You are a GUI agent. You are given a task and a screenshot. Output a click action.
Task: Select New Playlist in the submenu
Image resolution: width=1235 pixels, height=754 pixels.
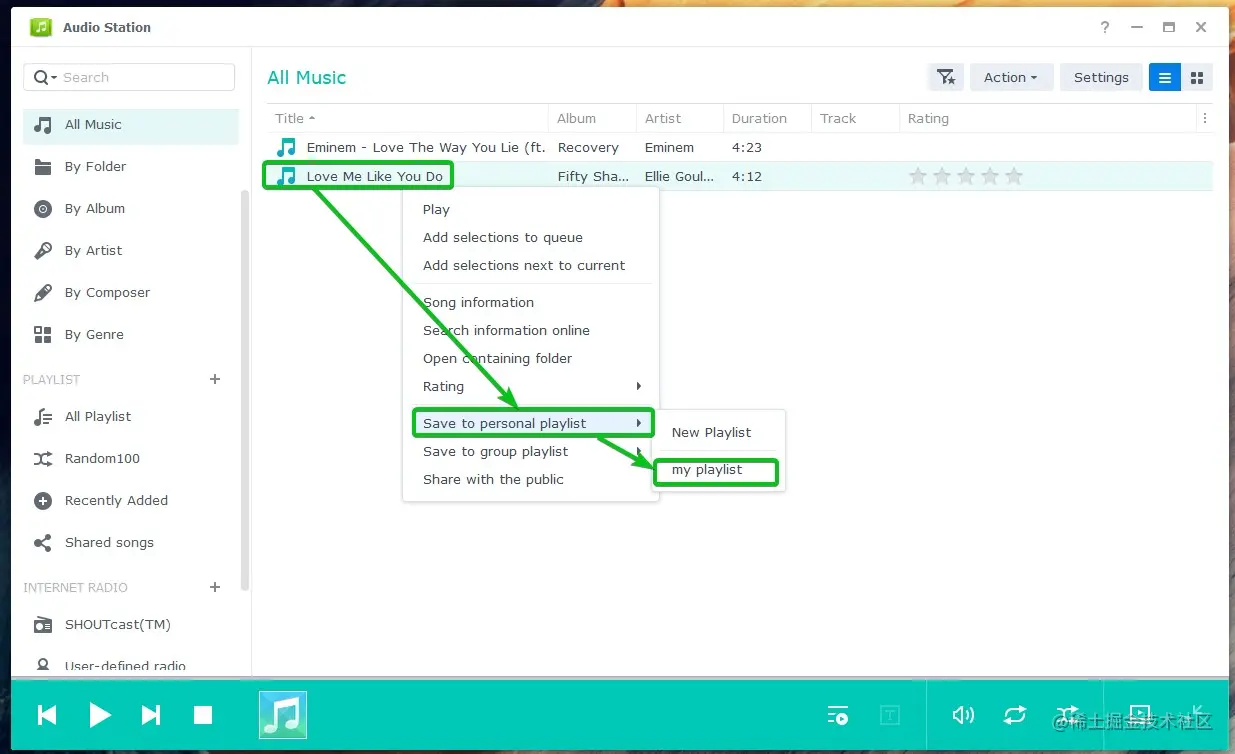coord(720,432)
